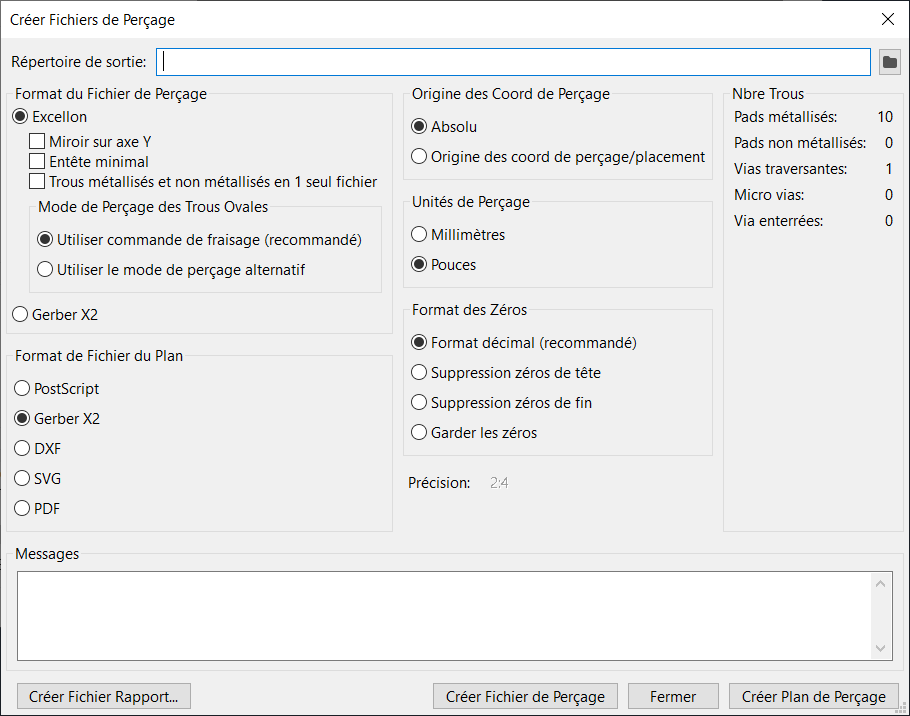The image size is (910, 716).
Task: Select Garder les zéros option
Action: [420, 433]
